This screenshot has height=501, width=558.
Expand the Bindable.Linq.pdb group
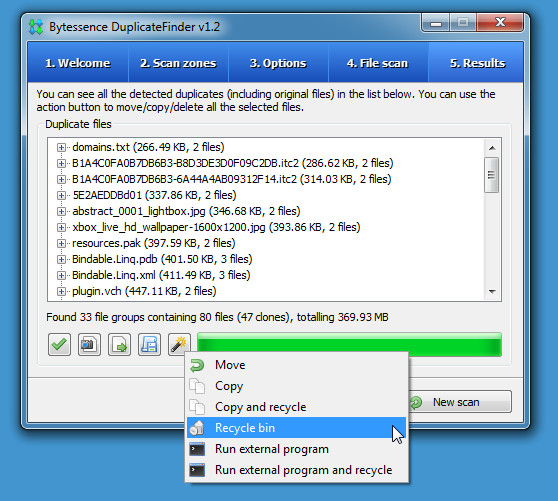[61, 259]
